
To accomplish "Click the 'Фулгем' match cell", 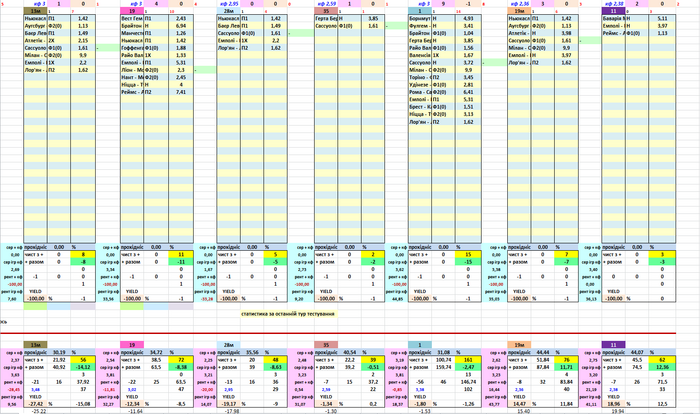I will (420, 26).
